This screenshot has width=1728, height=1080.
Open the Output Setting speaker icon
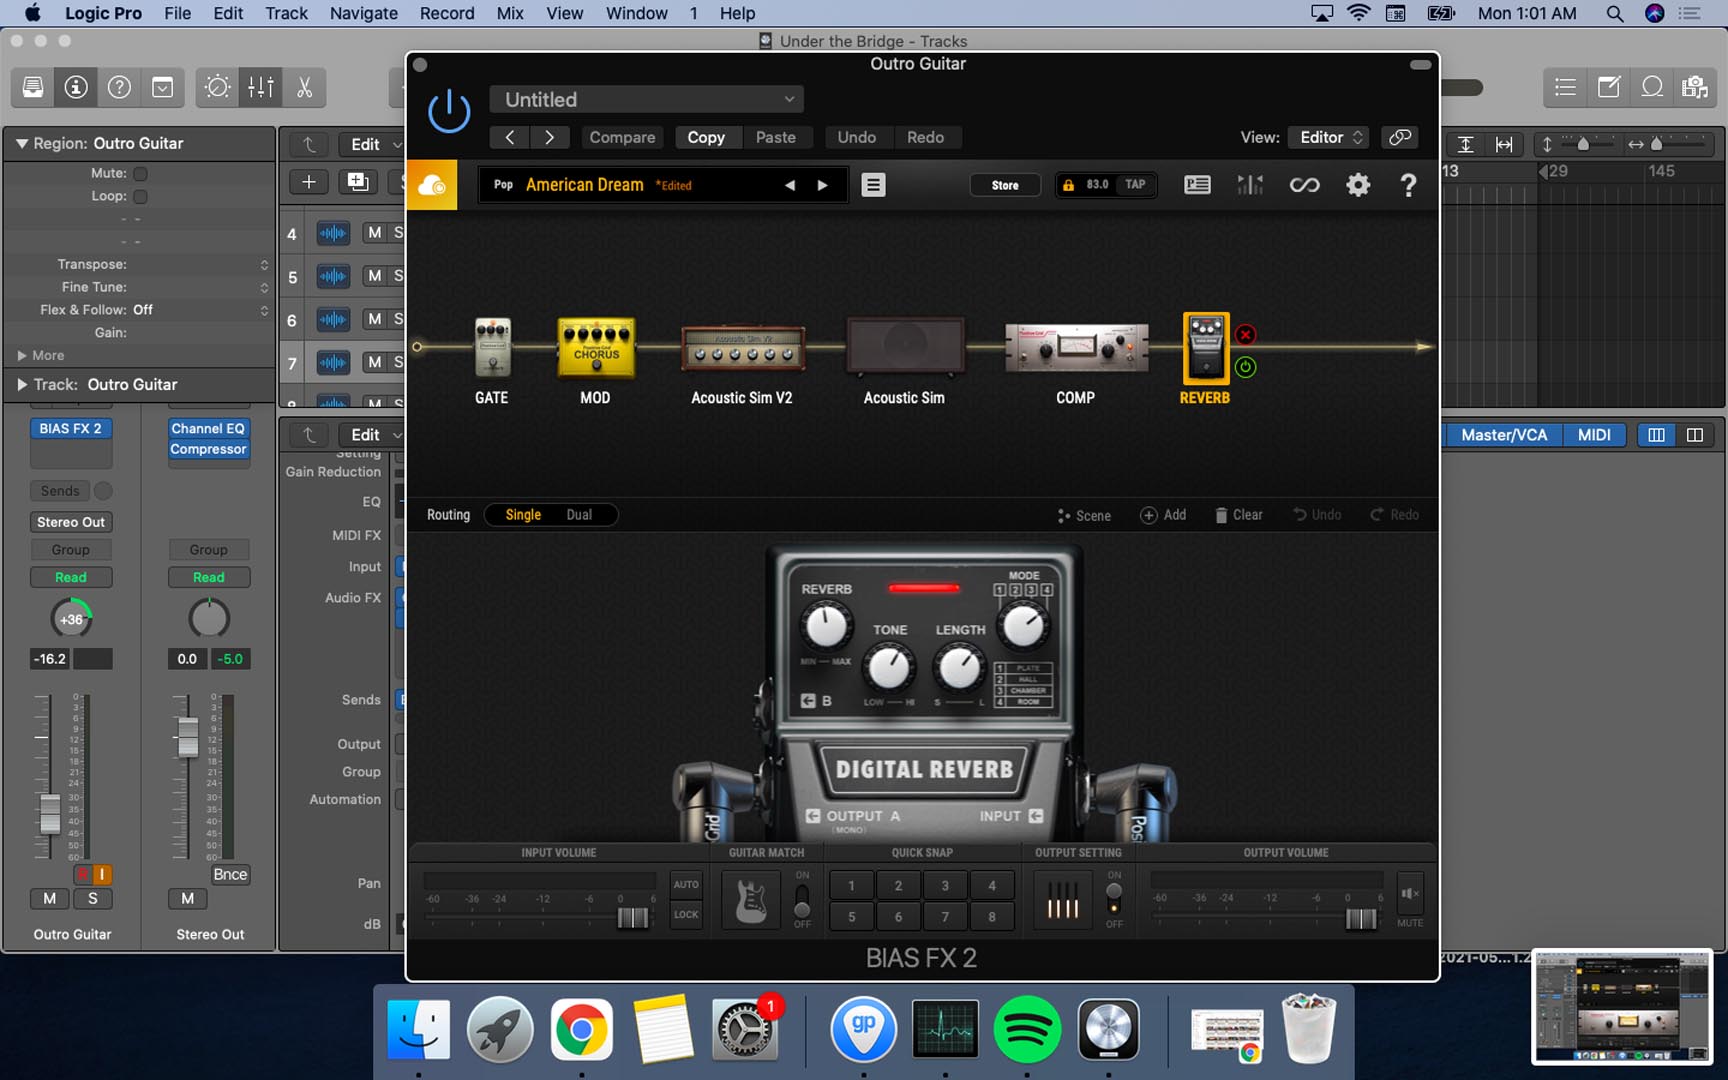pyautogui.click(x=1063, y=900)
